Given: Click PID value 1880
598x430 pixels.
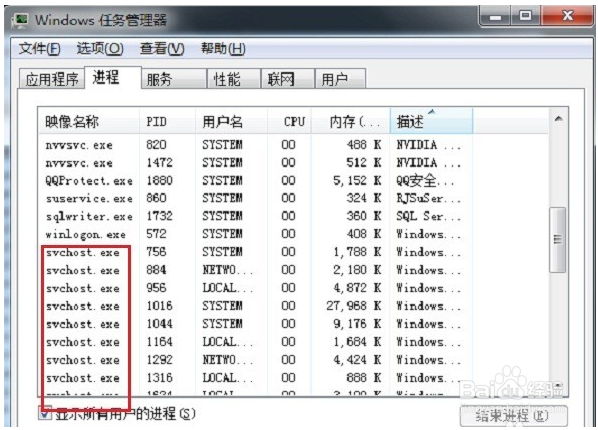Looking at the screenshot, I should [159, 181].
